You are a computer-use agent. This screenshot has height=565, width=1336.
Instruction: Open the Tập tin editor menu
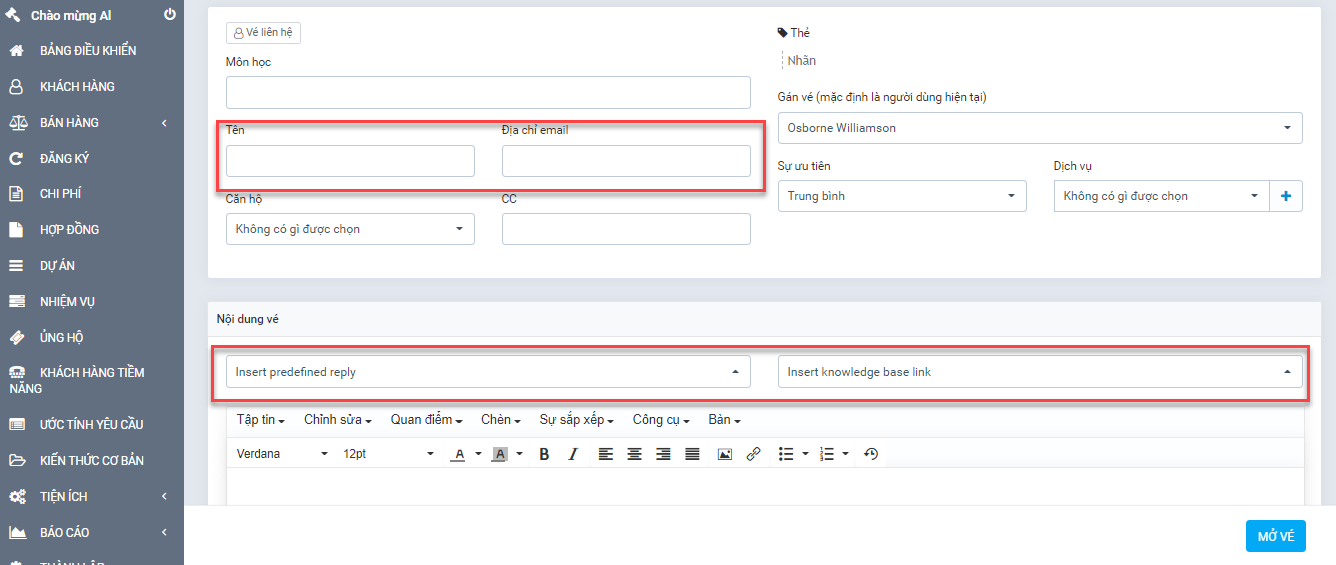coord(260,420)
